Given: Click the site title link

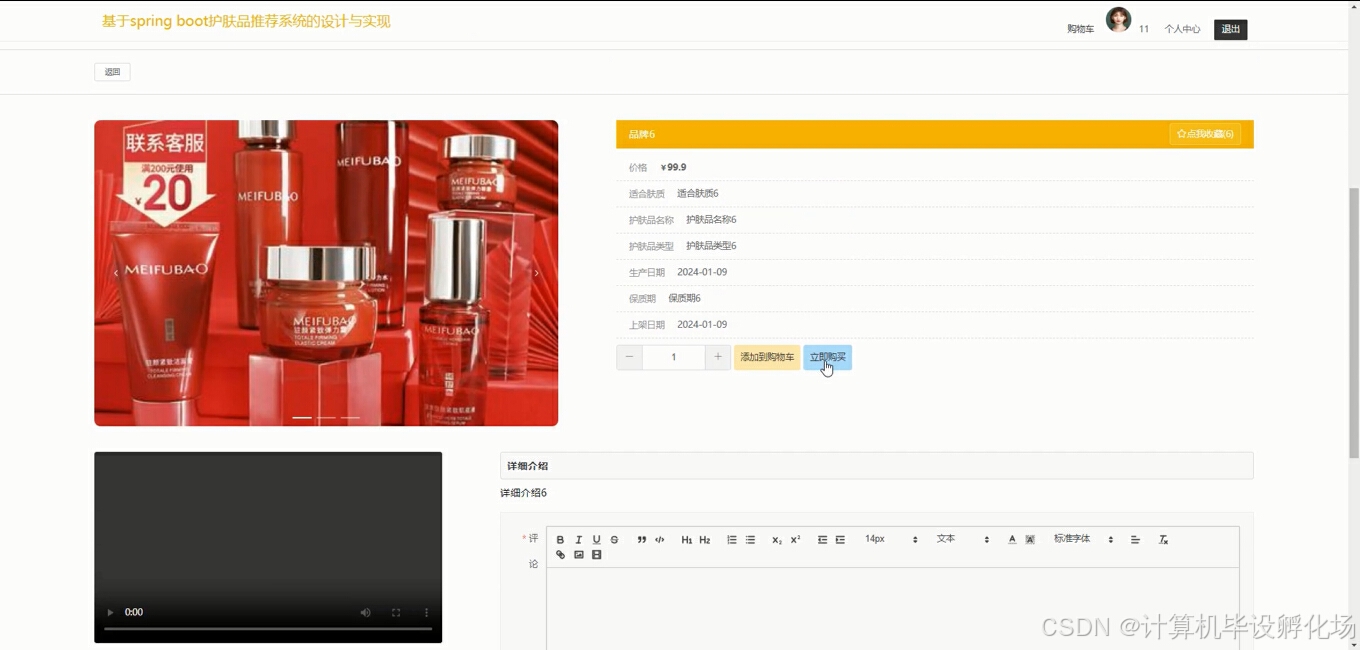Looking at the screenshot, I should coord(246,21).
